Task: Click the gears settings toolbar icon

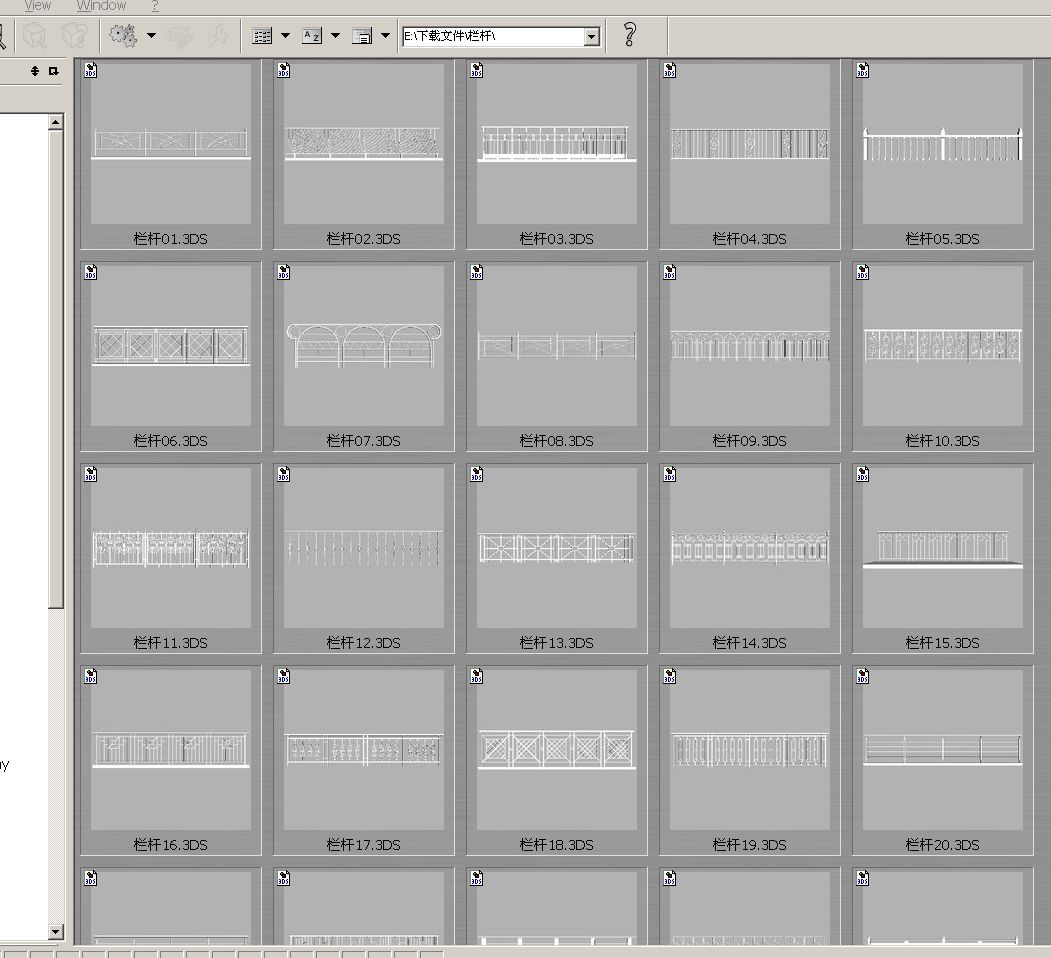Action: (123, 35)
